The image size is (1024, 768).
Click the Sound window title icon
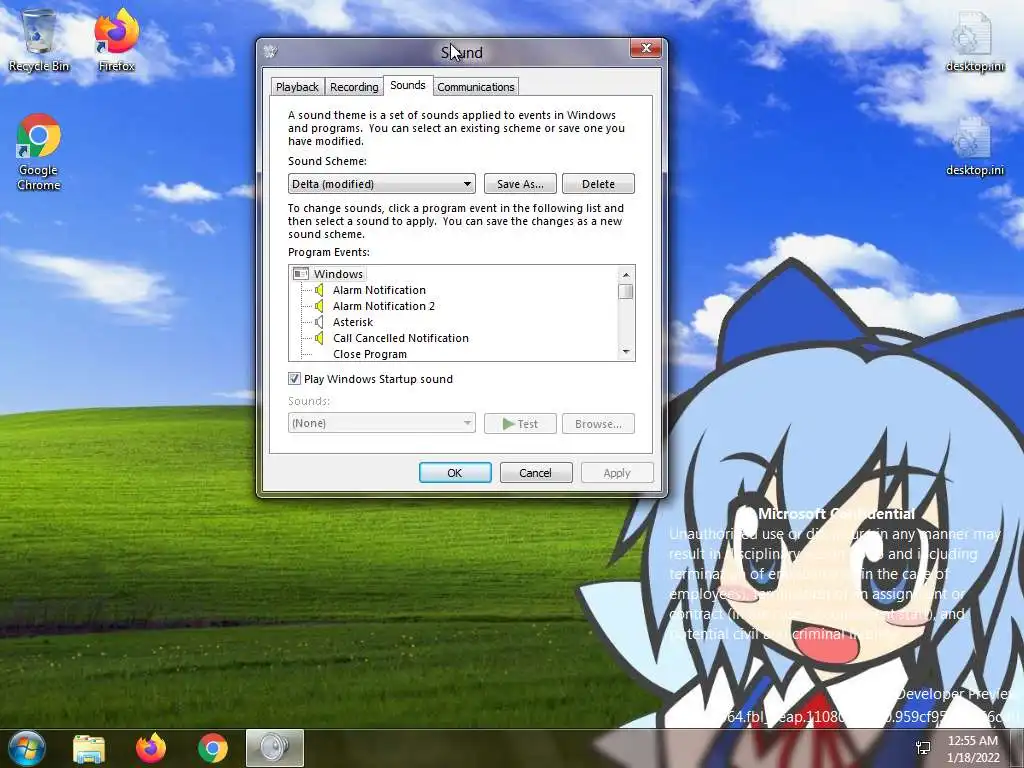point(270,52)
